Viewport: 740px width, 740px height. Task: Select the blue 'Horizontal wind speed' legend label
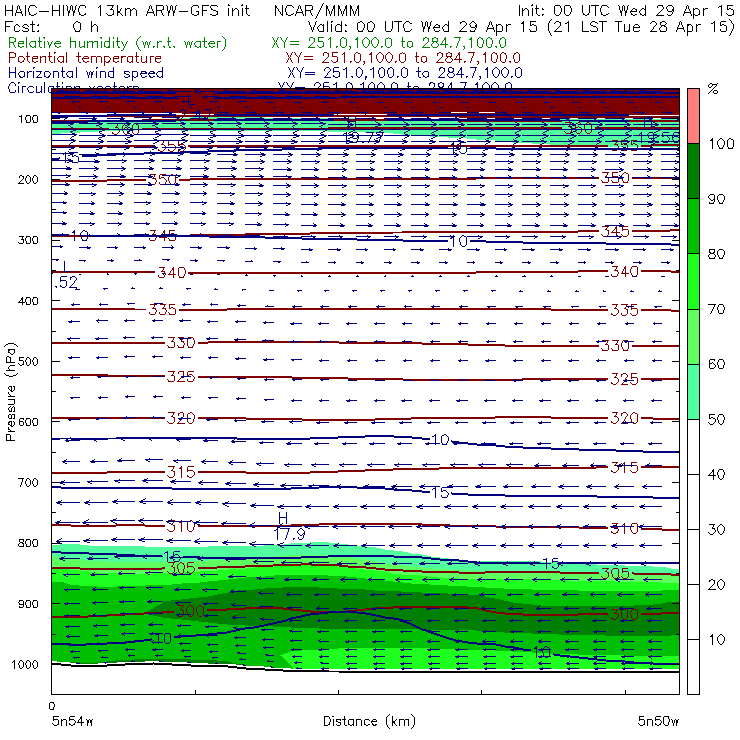tap(86, 73)
